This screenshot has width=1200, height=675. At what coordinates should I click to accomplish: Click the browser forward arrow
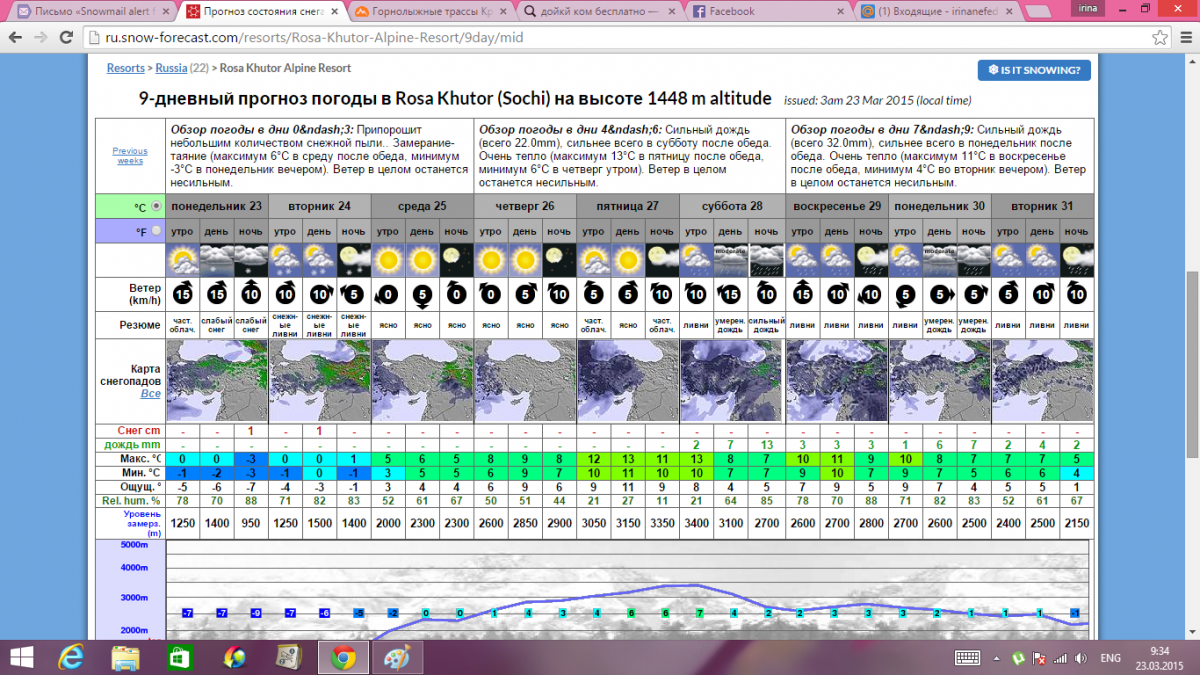(41, 37)
